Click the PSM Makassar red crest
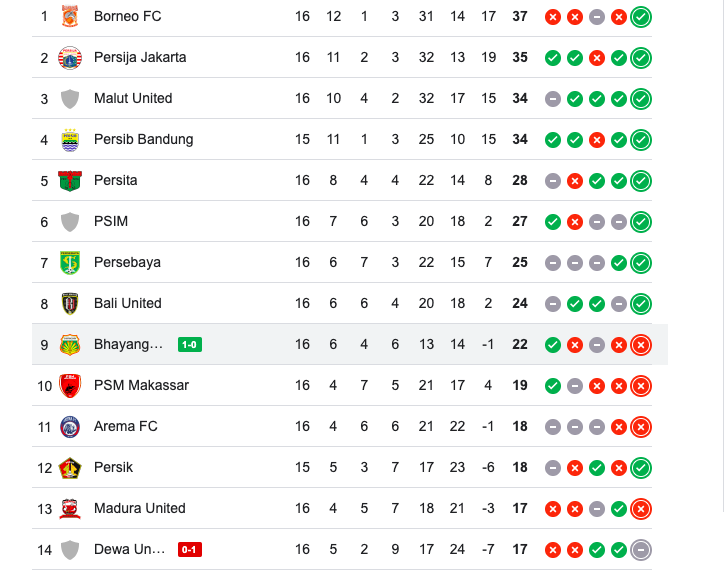Viewport: 727px width, 573px height. tap(70, 385)
